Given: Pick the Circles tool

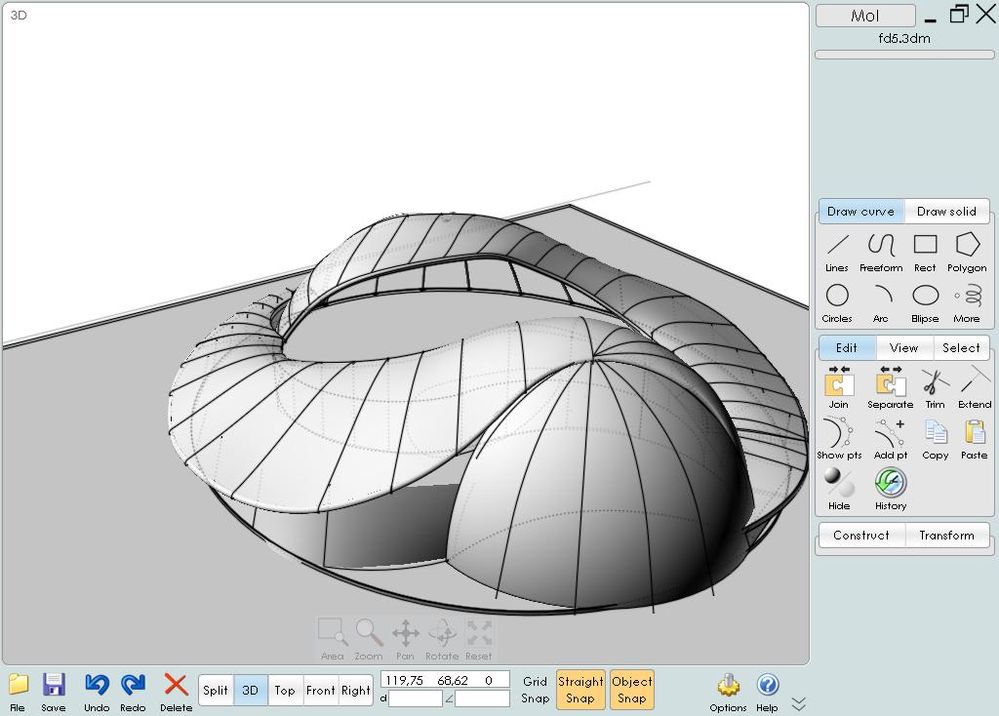Looking at the screenshot, I should pyautogui.click(x=837, y=296).
